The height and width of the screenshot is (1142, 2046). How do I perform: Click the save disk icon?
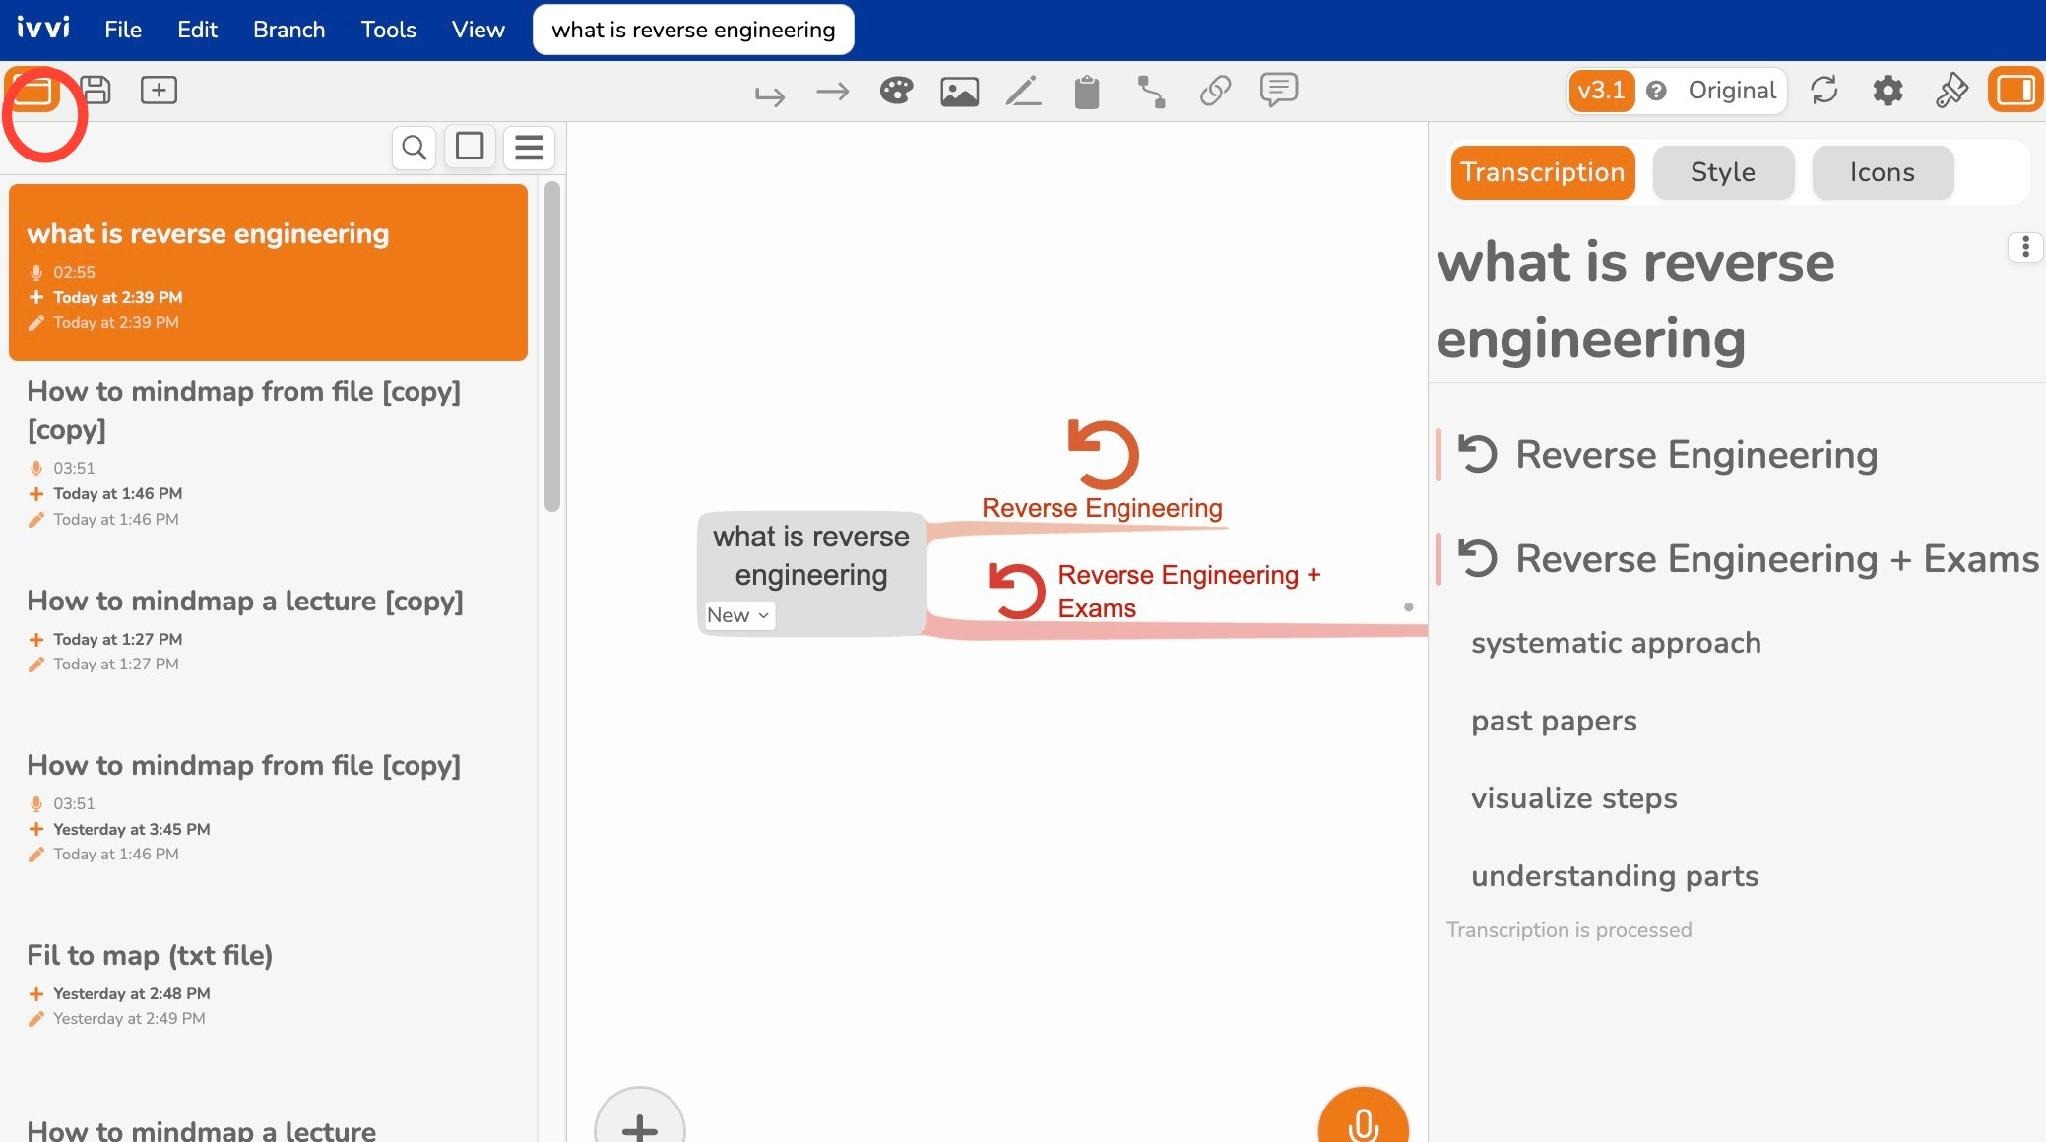pyautogui.click(x=96, y=90)
